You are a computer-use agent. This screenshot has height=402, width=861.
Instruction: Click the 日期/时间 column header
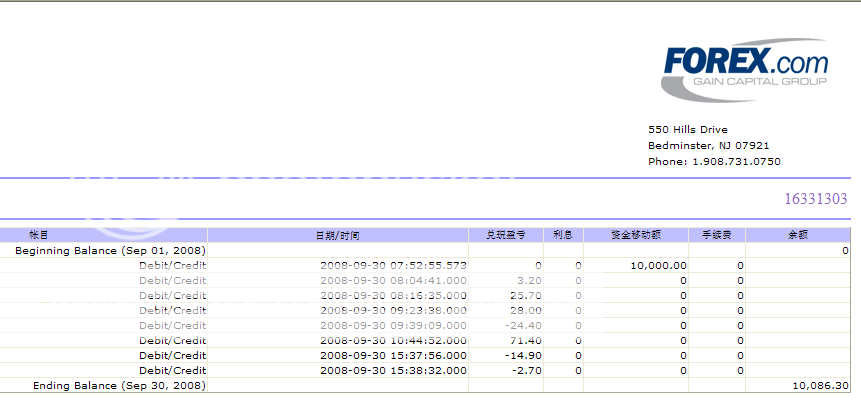[x=337, y=235]
